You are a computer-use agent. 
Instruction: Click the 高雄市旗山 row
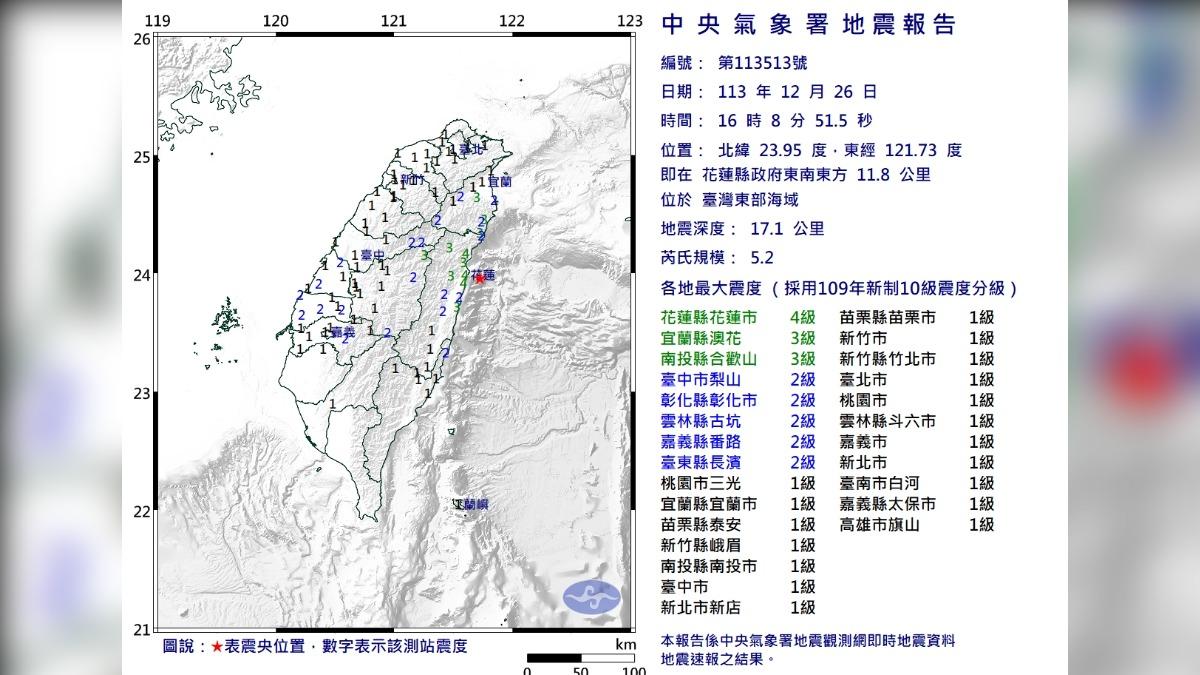coord(917,524)
